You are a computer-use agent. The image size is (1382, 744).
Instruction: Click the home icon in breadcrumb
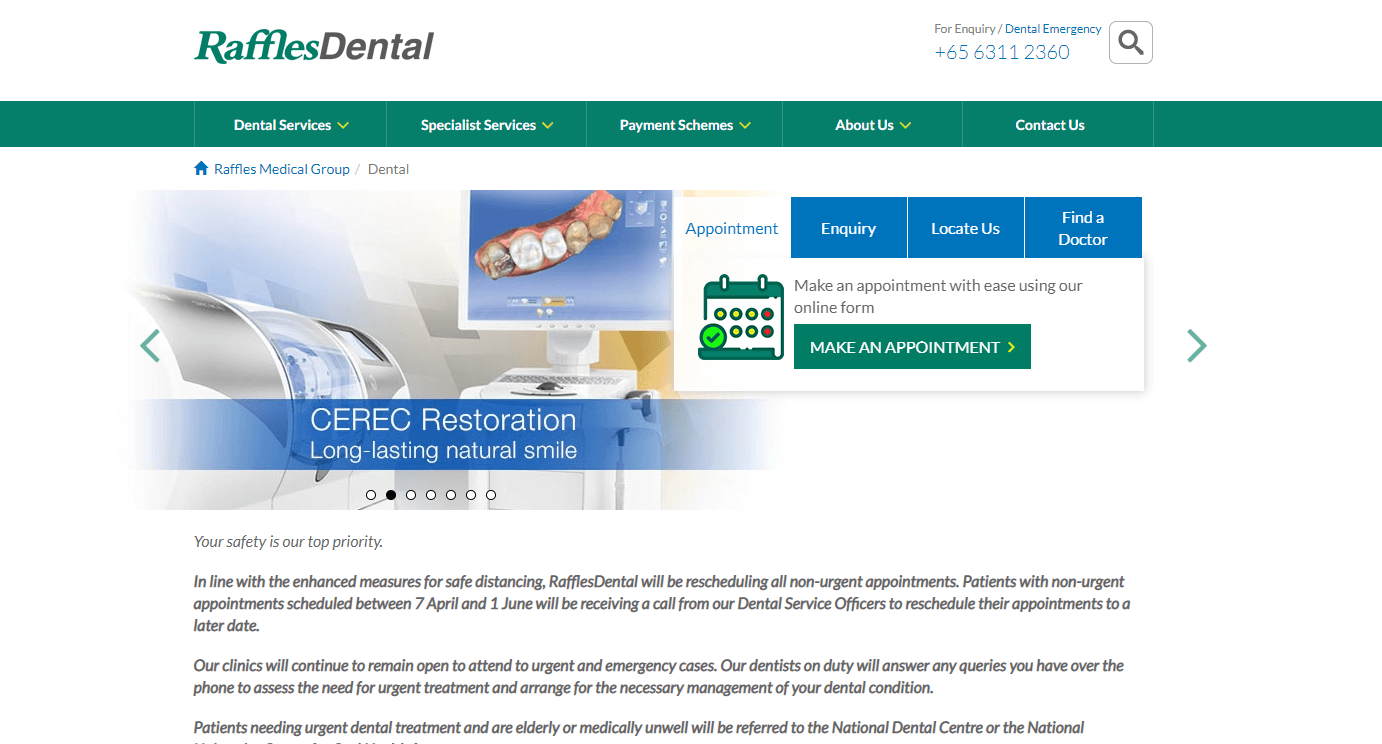pyautogui.click(x=201, y=168)
